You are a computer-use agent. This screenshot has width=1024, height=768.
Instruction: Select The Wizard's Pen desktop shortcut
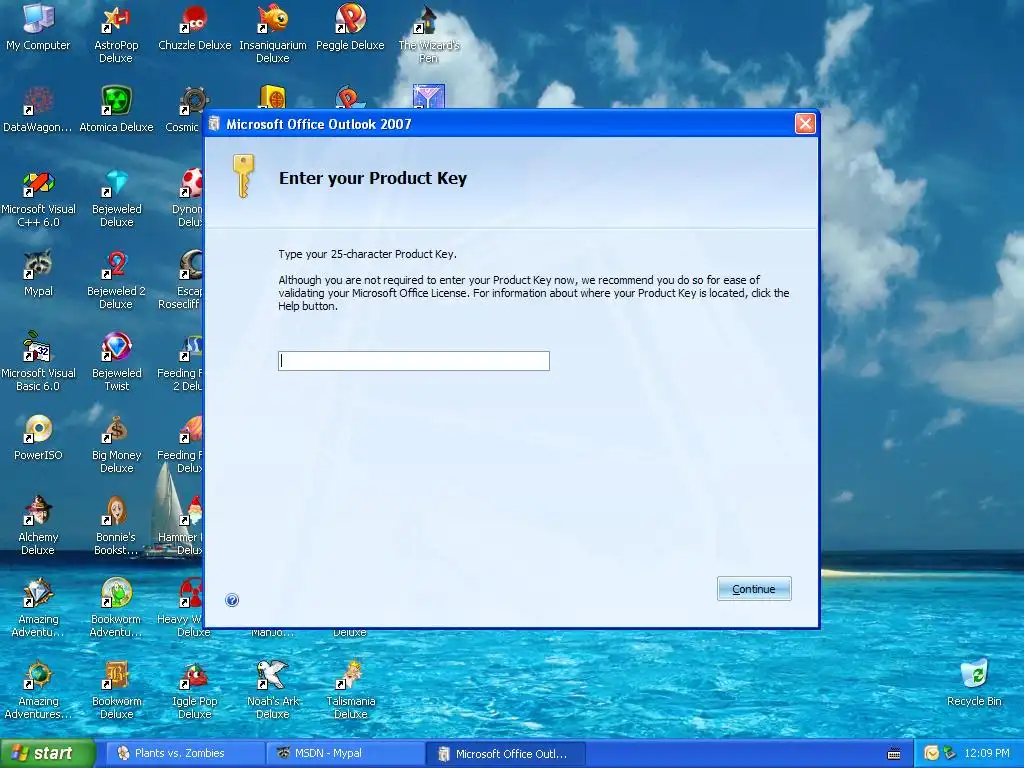428,33
